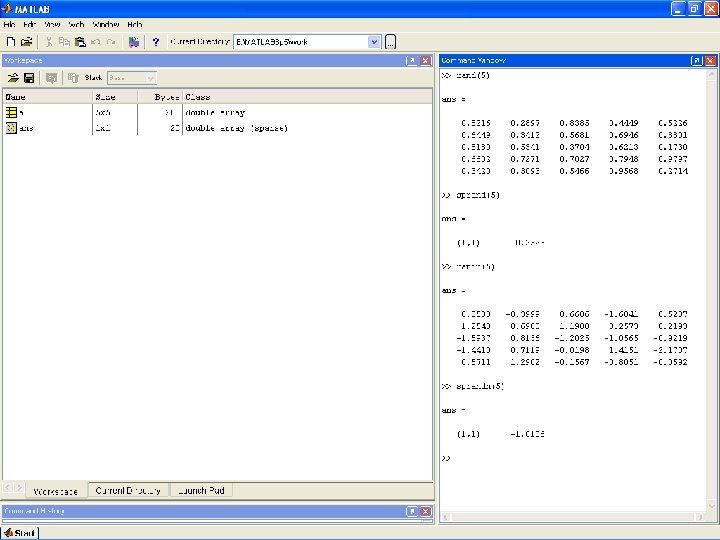This screenshot has height=540, width=720.
Task: Launch Simulink from the toolbar icon
Action: pyautogui.click(x=134, y=42)
